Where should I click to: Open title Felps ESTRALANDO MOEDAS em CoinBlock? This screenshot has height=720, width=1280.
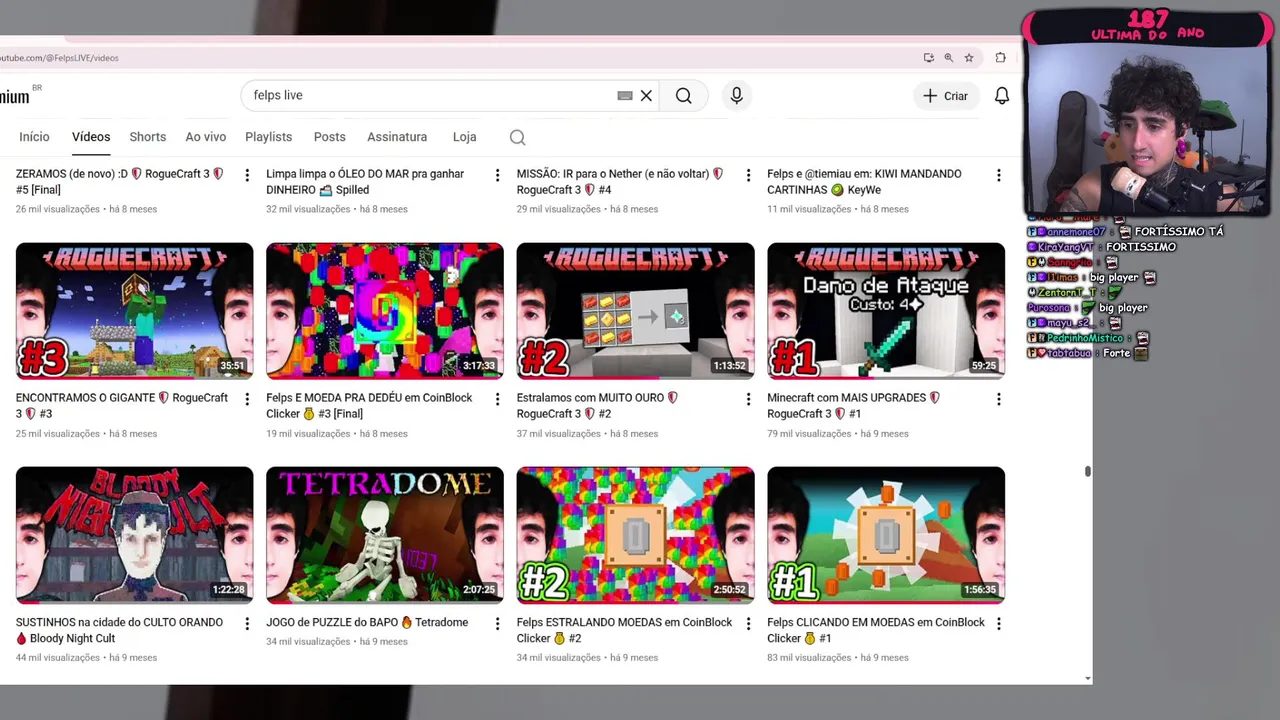point(624,630)
